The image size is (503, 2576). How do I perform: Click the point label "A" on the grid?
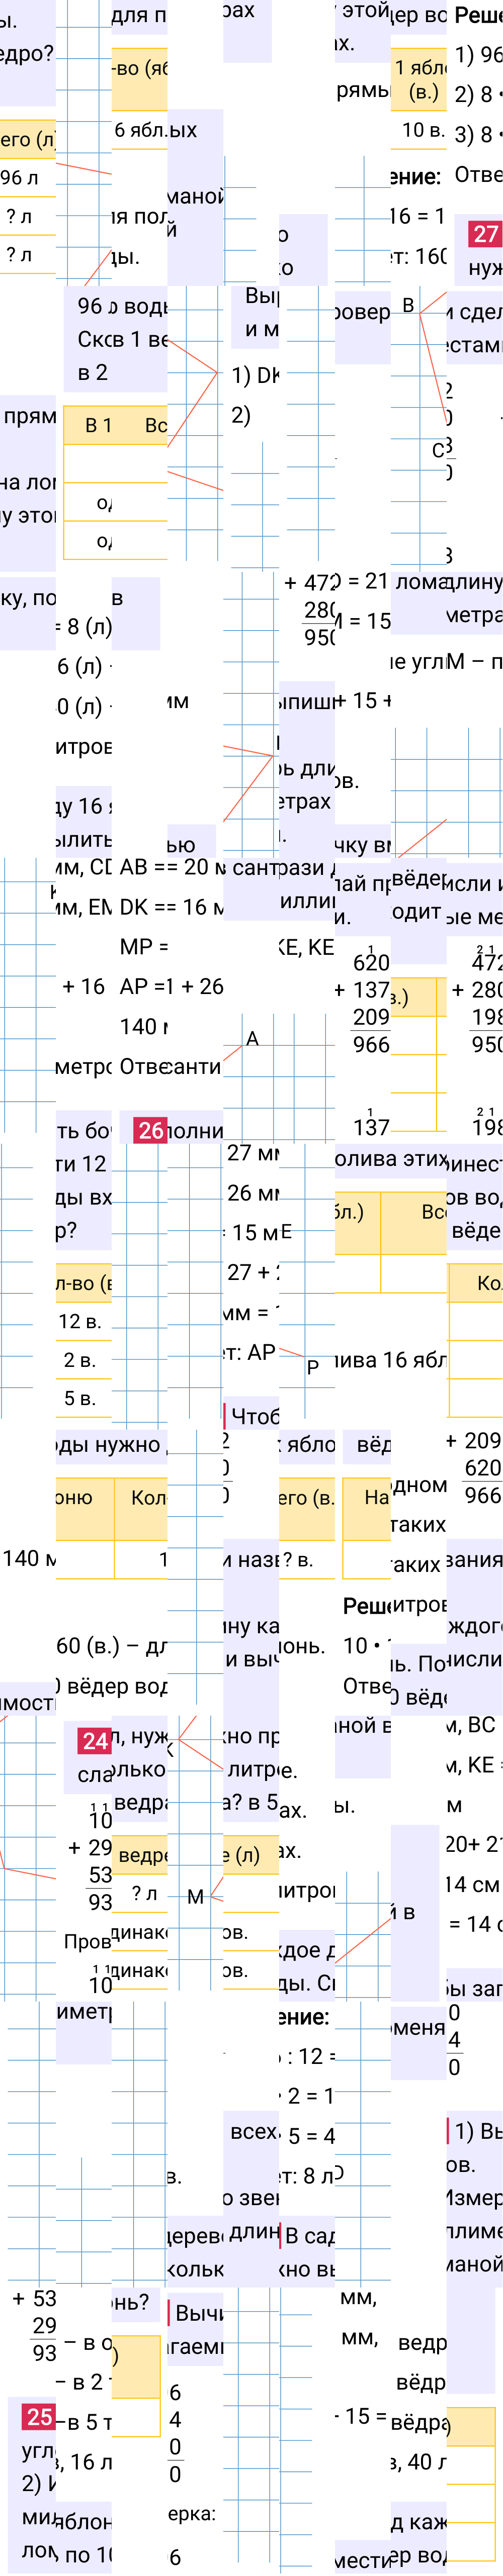tap(252, 1039)
